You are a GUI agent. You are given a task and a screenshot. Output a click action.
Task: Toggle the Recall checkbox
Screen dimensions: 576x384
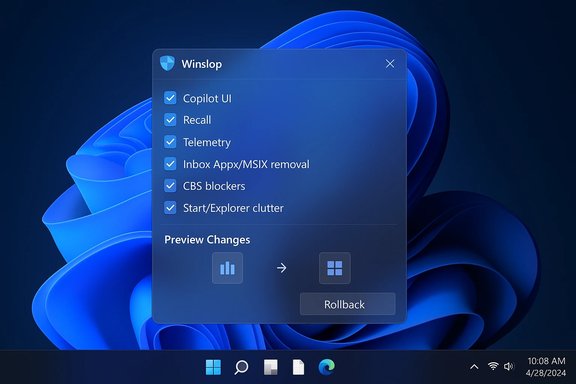coord(170,120)
